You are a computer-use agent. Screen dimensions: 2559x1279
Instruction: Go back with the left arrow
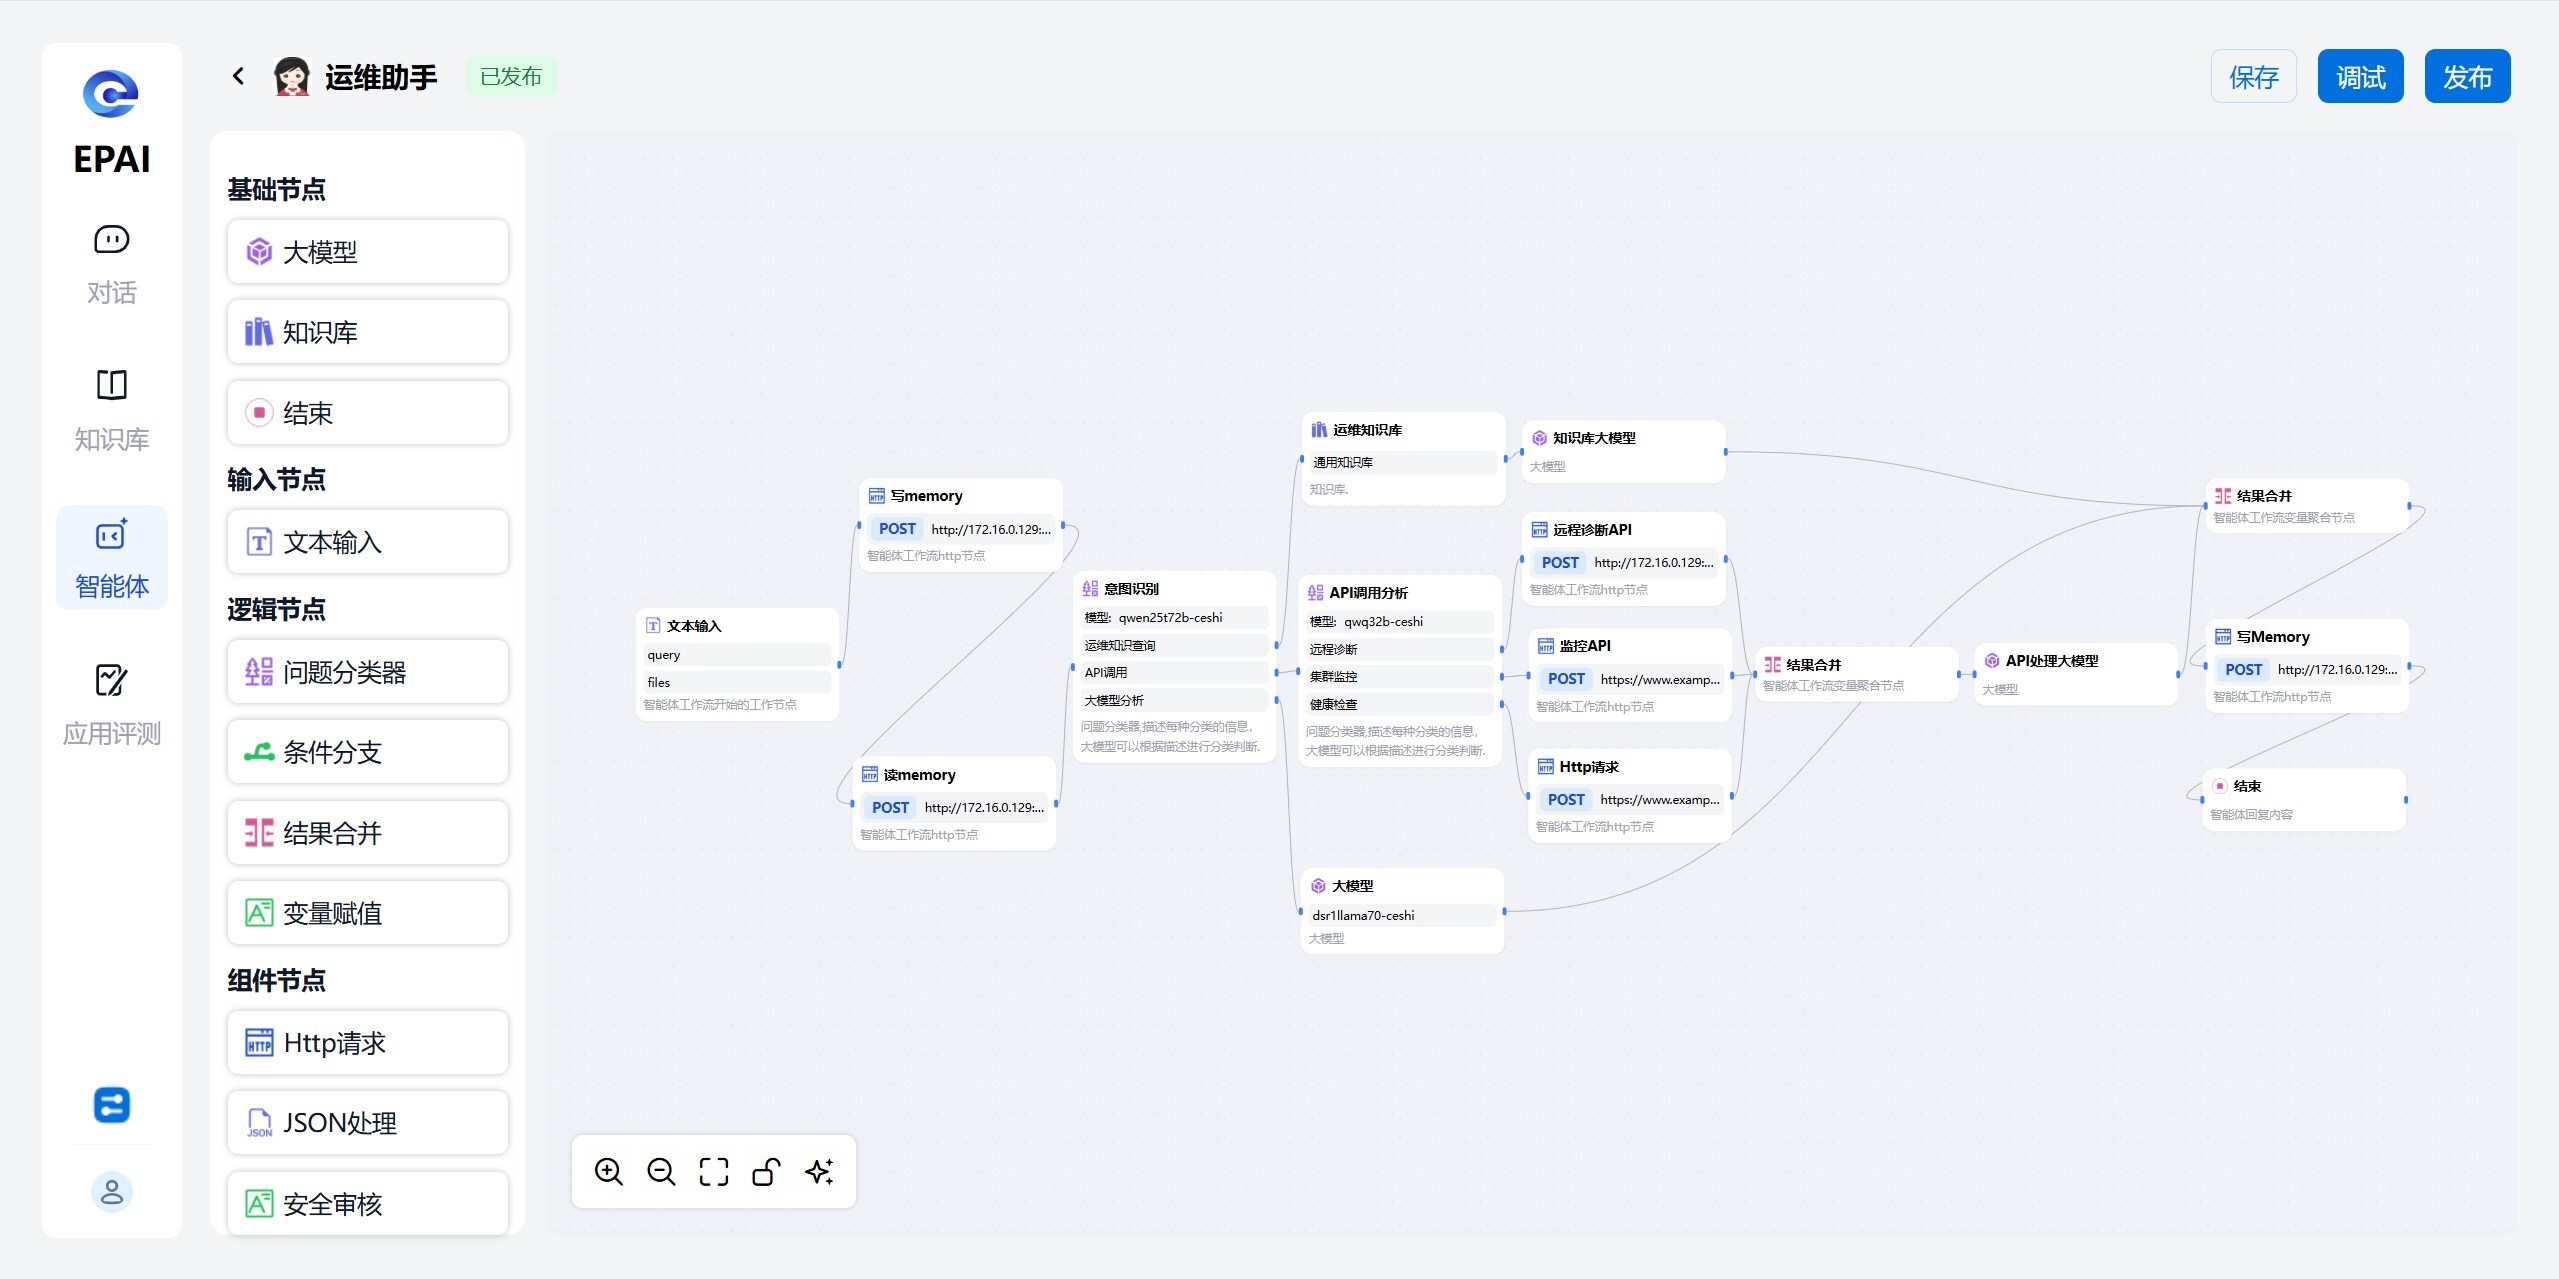(238, 76)
